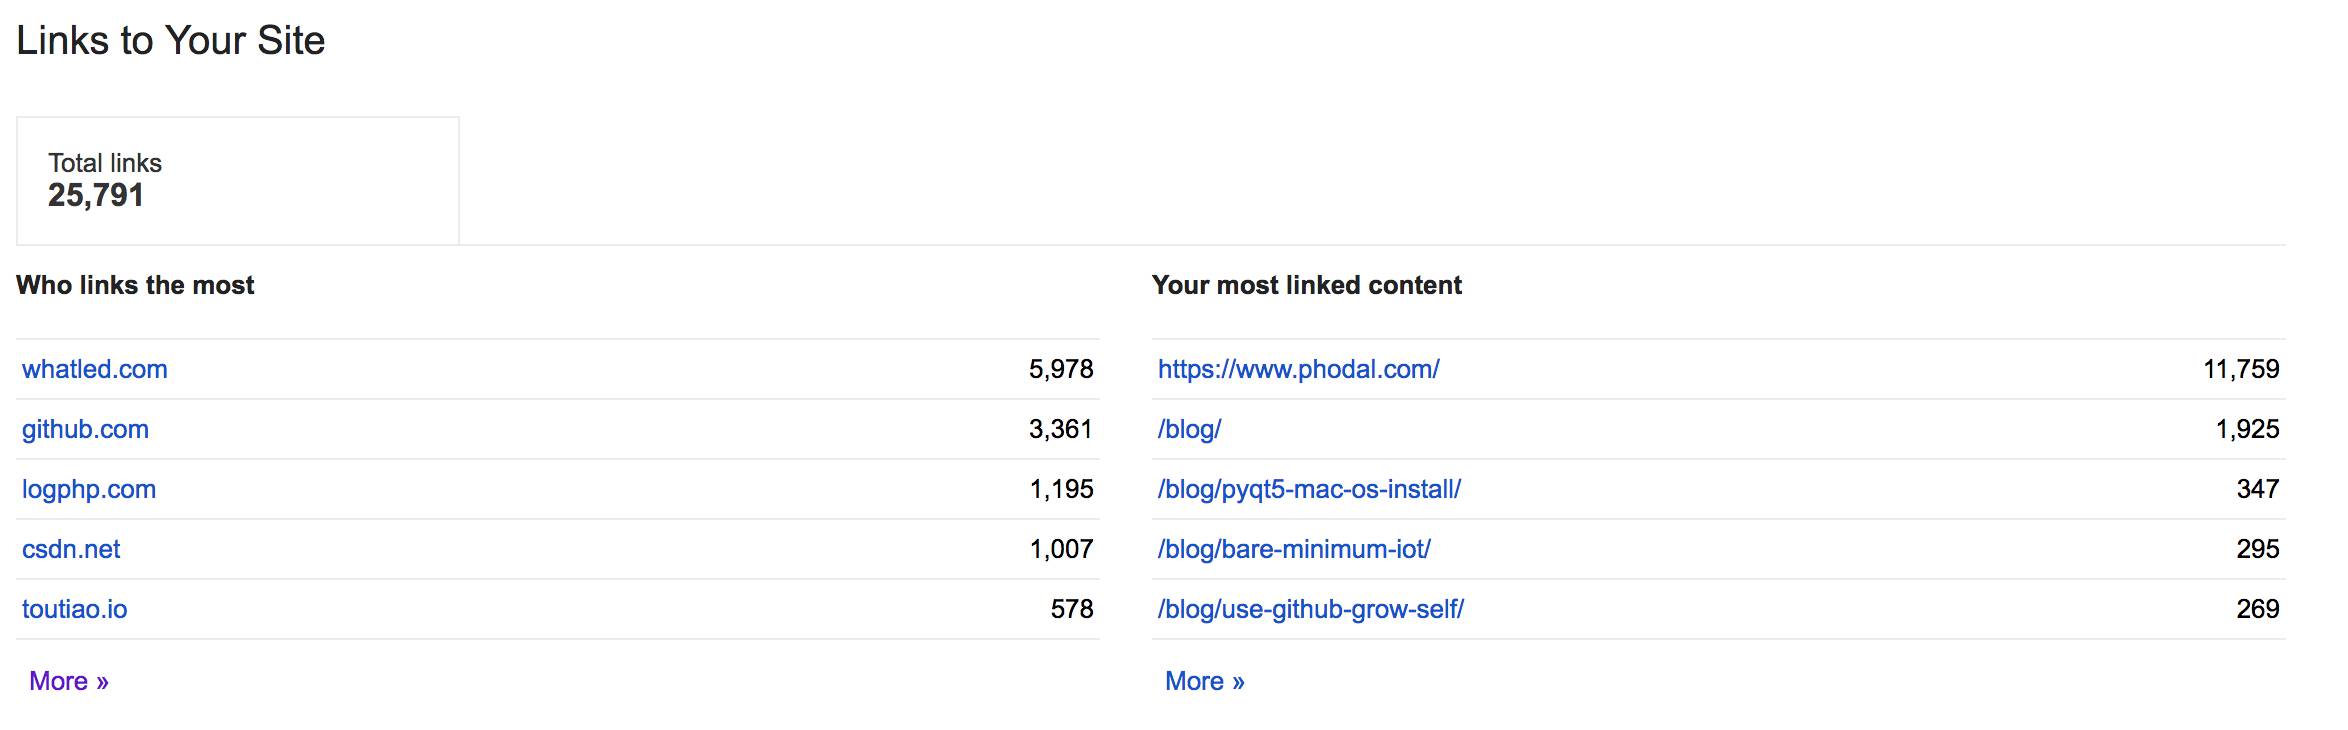The image size is (2348, 730).
Task: Click the Who links the most heading
Action: pyautogui.click(x=135, y=285)
